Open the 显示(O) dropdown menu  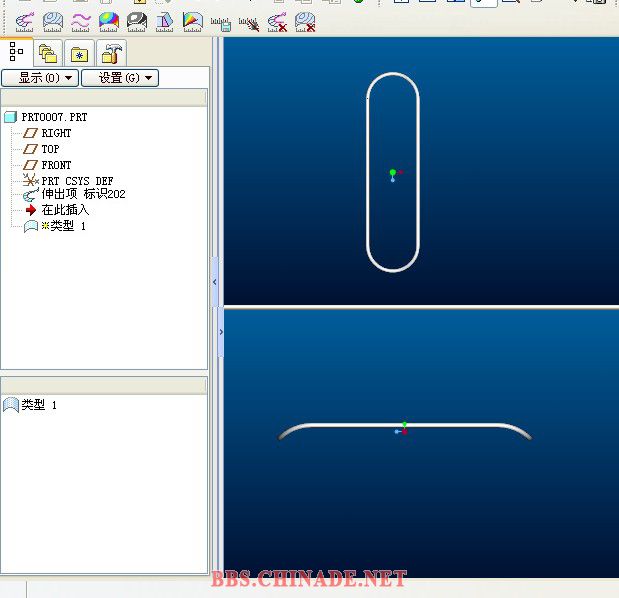click(40, 78)
